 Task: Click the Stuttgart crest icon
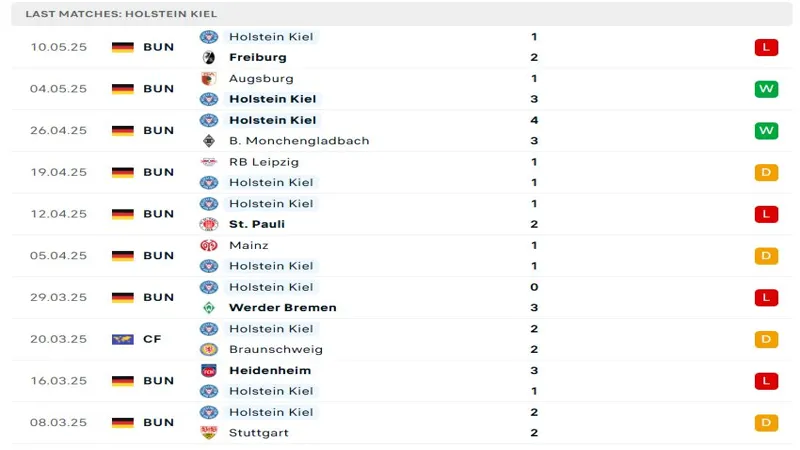(x=209, y=433)
